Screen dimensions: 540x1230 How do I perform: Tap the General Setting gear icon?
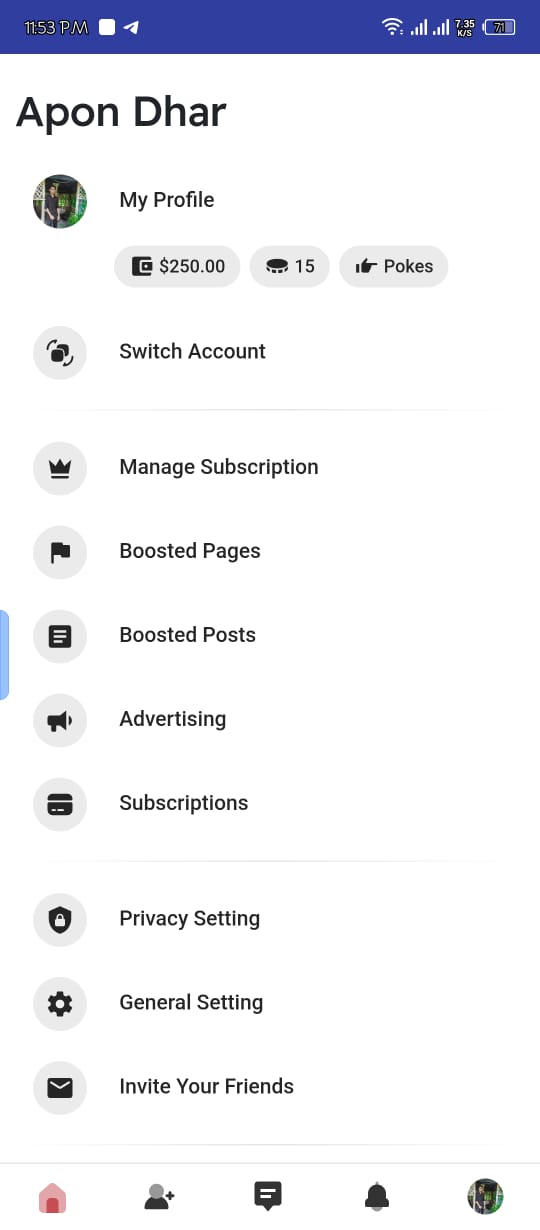point(60,1003)
